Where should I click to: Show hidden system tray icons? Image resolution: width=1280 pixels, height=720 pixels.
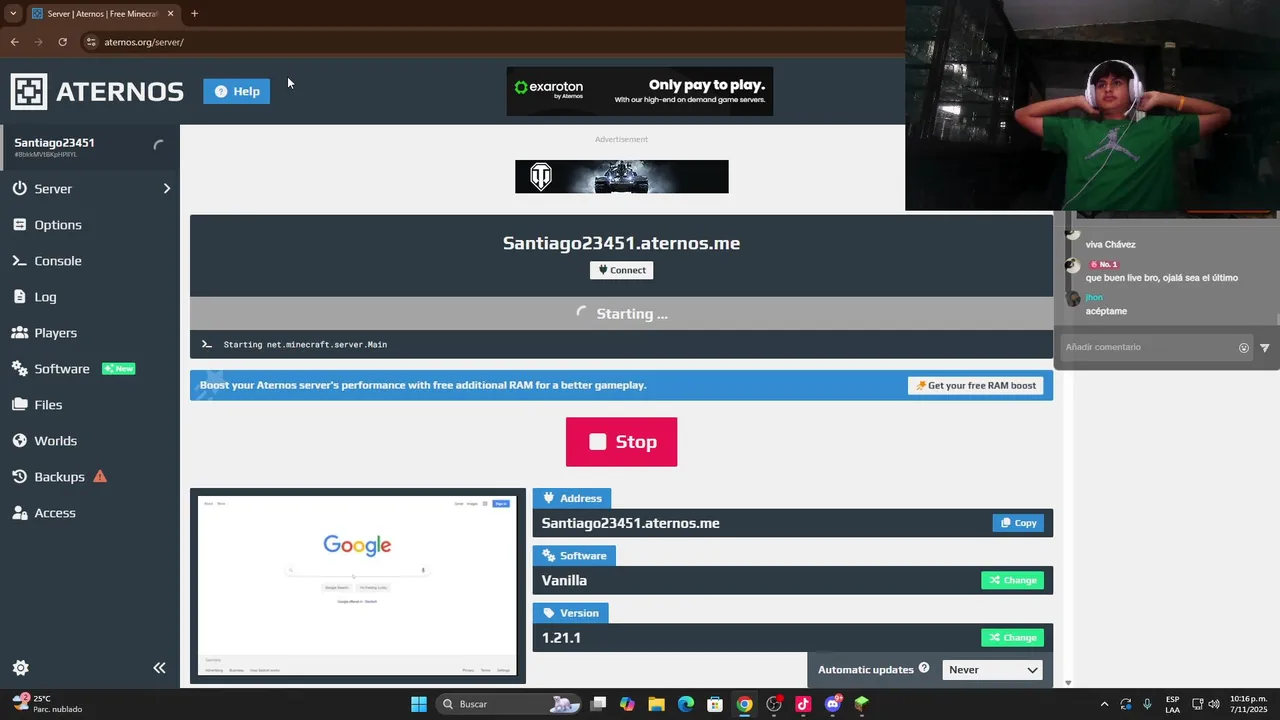(x=1104, y=704)
